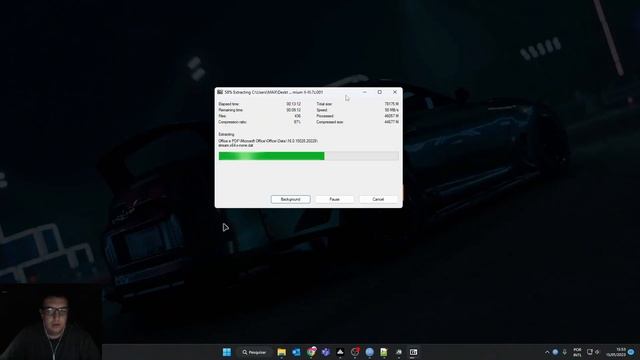Open the network and volume quick settings

point(593,352)
